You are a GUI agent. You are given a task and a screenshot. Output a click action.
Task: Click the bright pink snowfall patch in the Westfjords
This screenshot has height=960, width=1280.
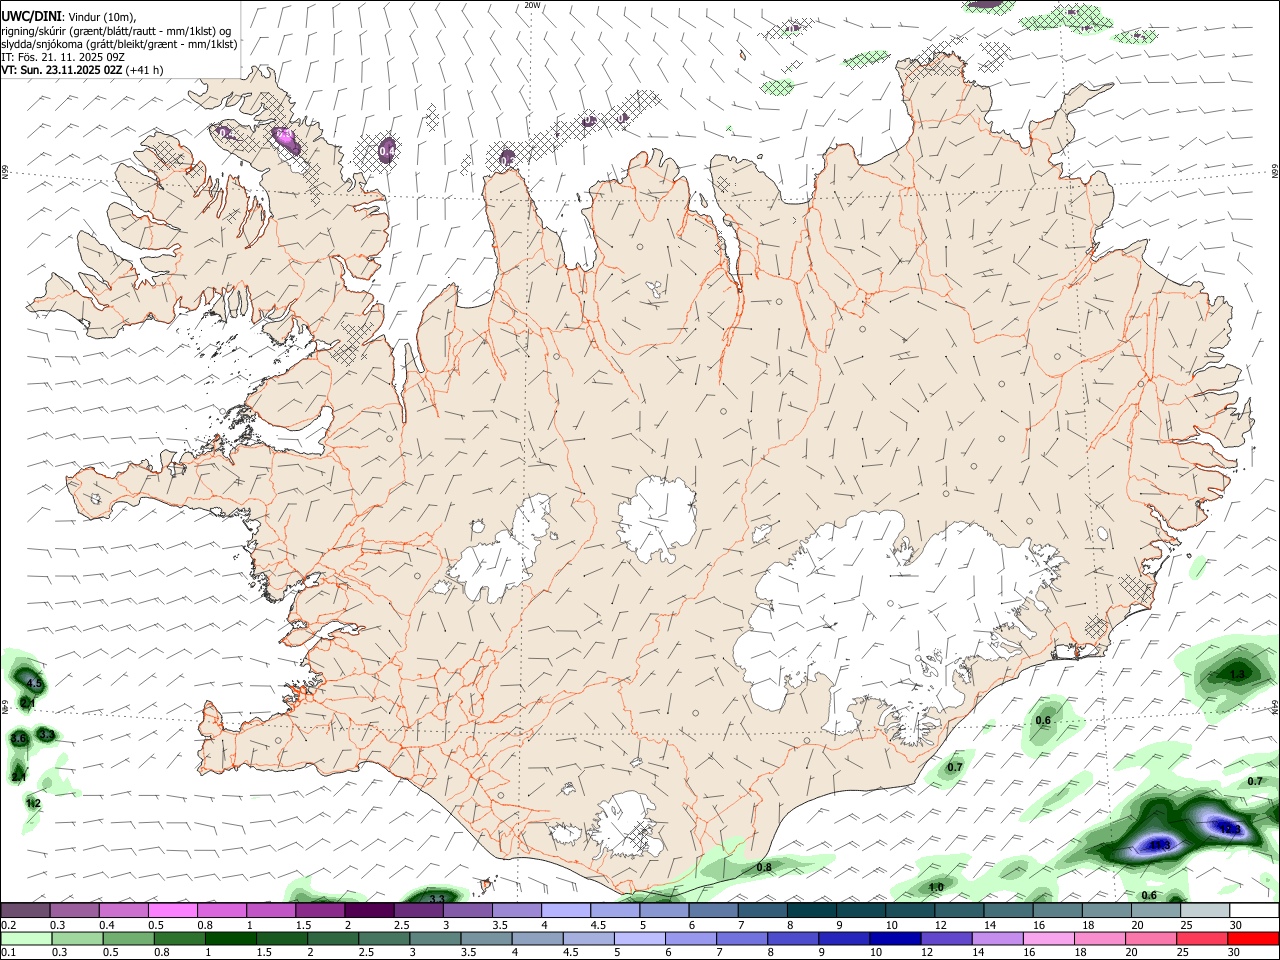coord(287,139)
